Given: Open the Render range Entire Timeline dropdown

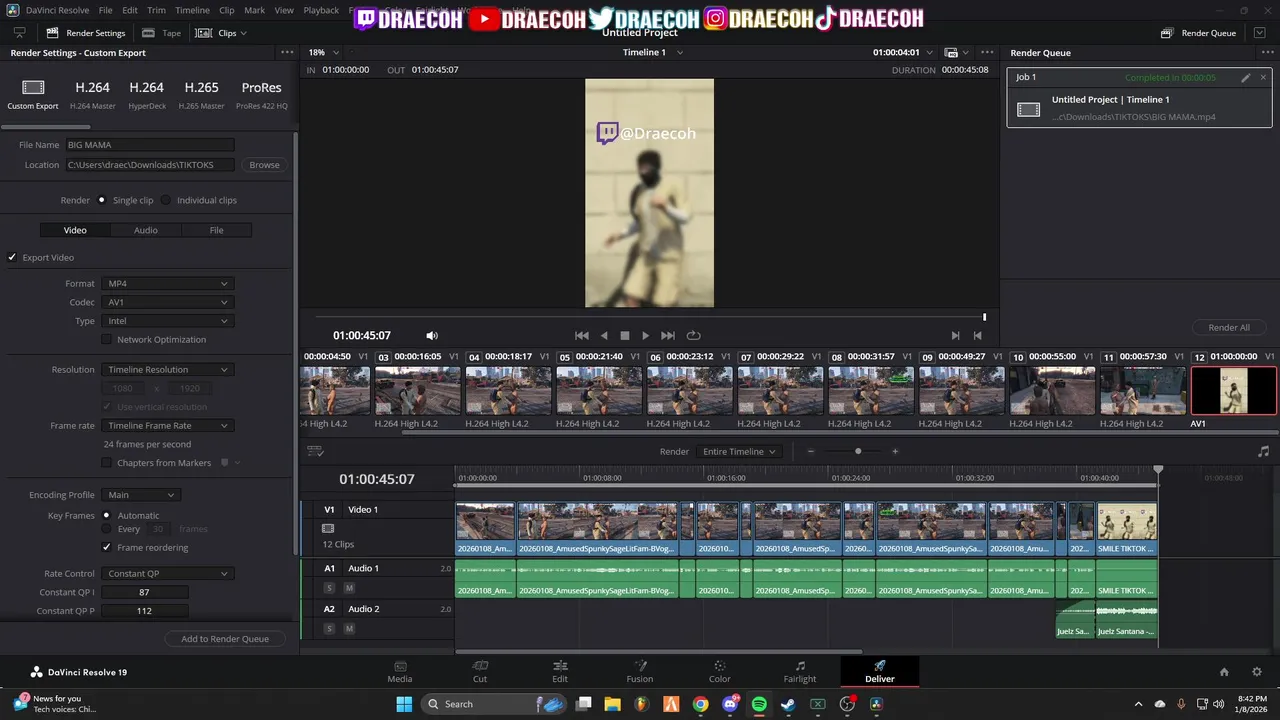Looking at the screenshot, I should pos(739,451).
